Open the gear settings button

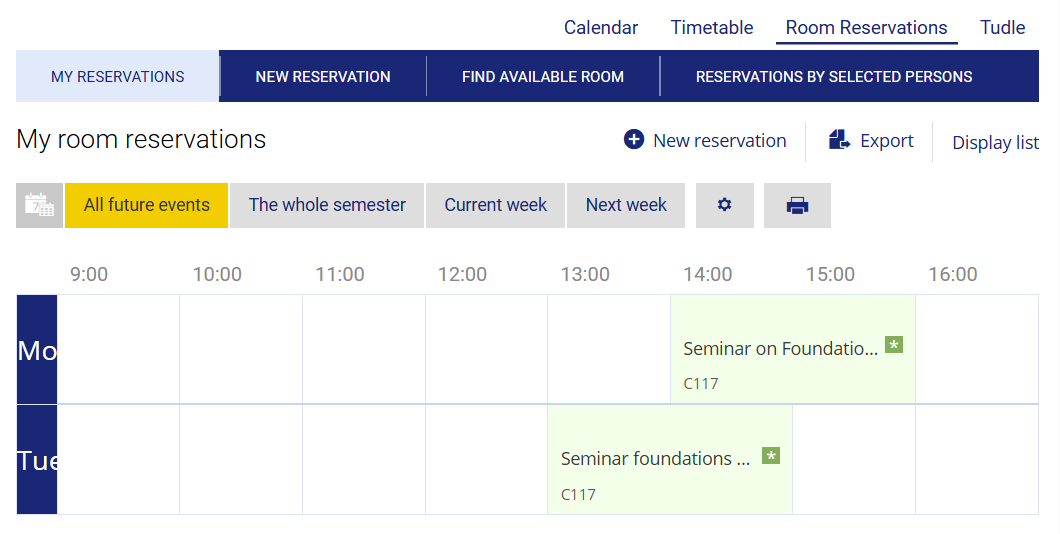(x=725, y=205)
